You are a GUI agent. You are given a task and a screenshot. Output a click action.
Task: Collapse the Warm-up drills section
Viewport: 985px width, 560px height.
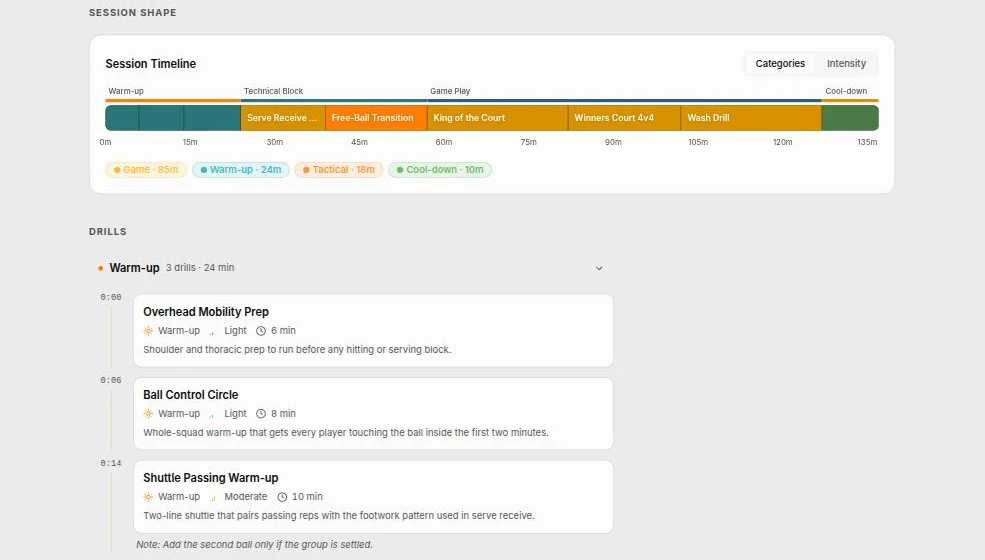point(599,268)
